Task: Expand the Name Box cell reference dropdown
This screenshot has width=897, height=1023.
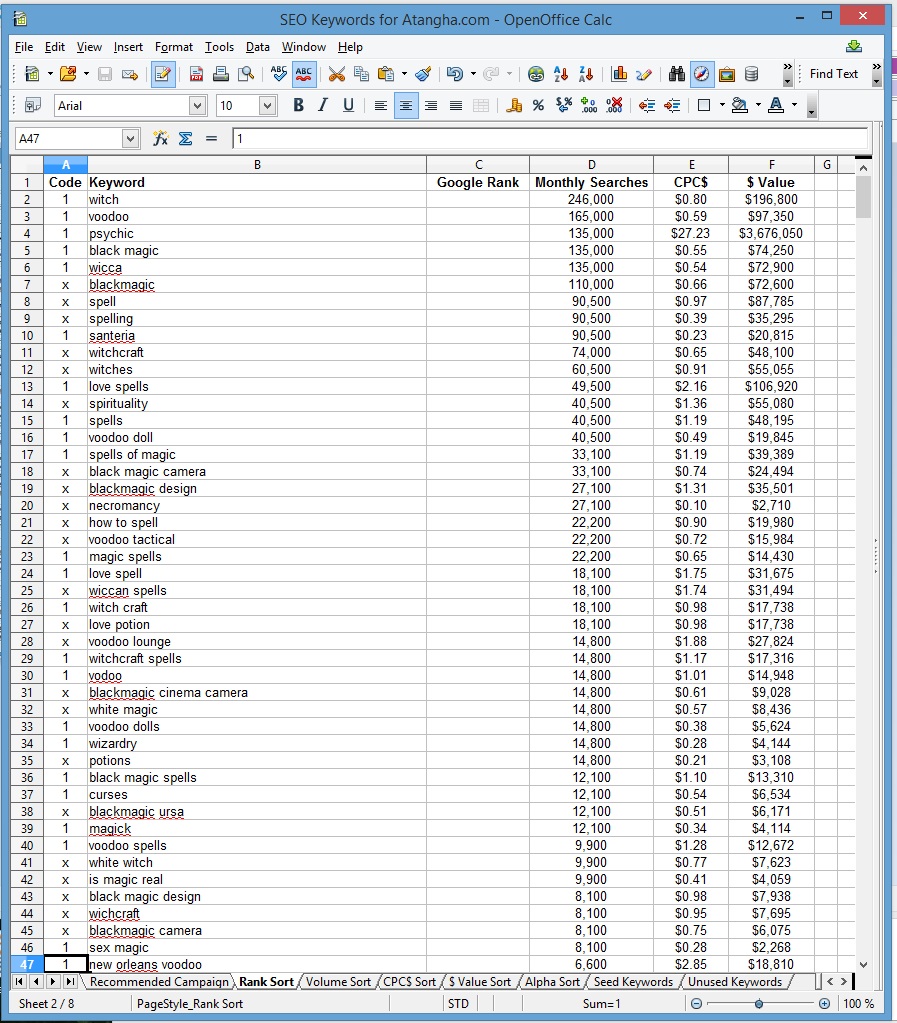Action: point(130,139)
